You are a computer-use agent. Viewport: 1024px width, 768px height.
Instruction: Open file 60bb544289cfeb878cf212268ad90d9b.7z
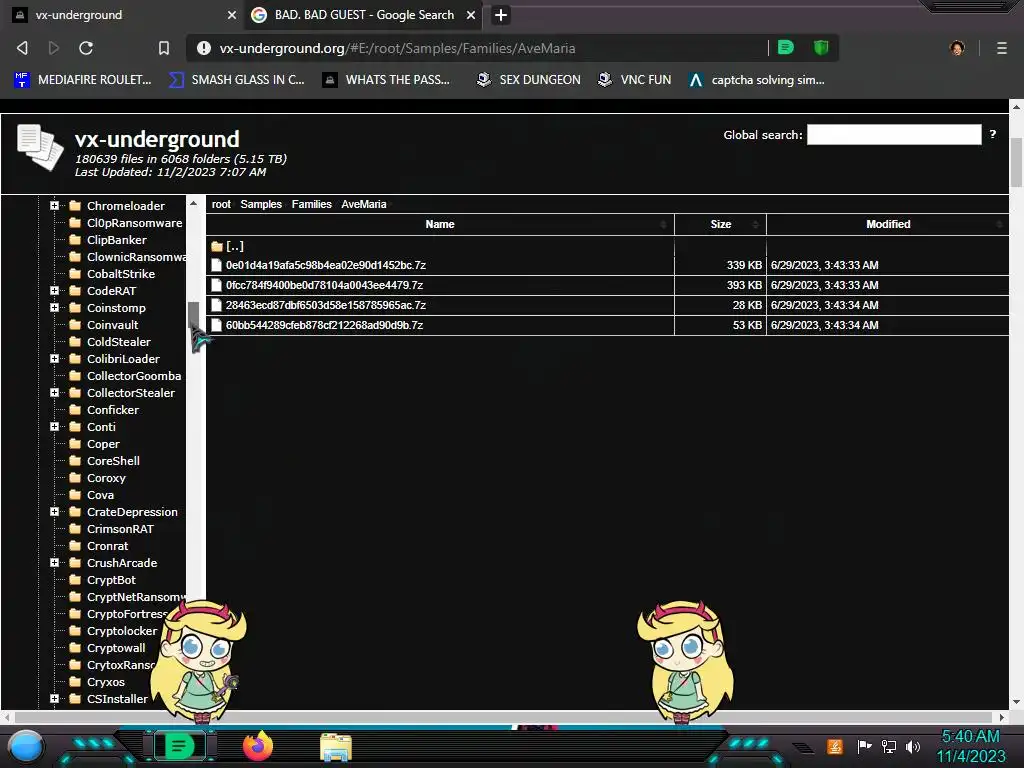pyautogui.click(x=325, y=325)
